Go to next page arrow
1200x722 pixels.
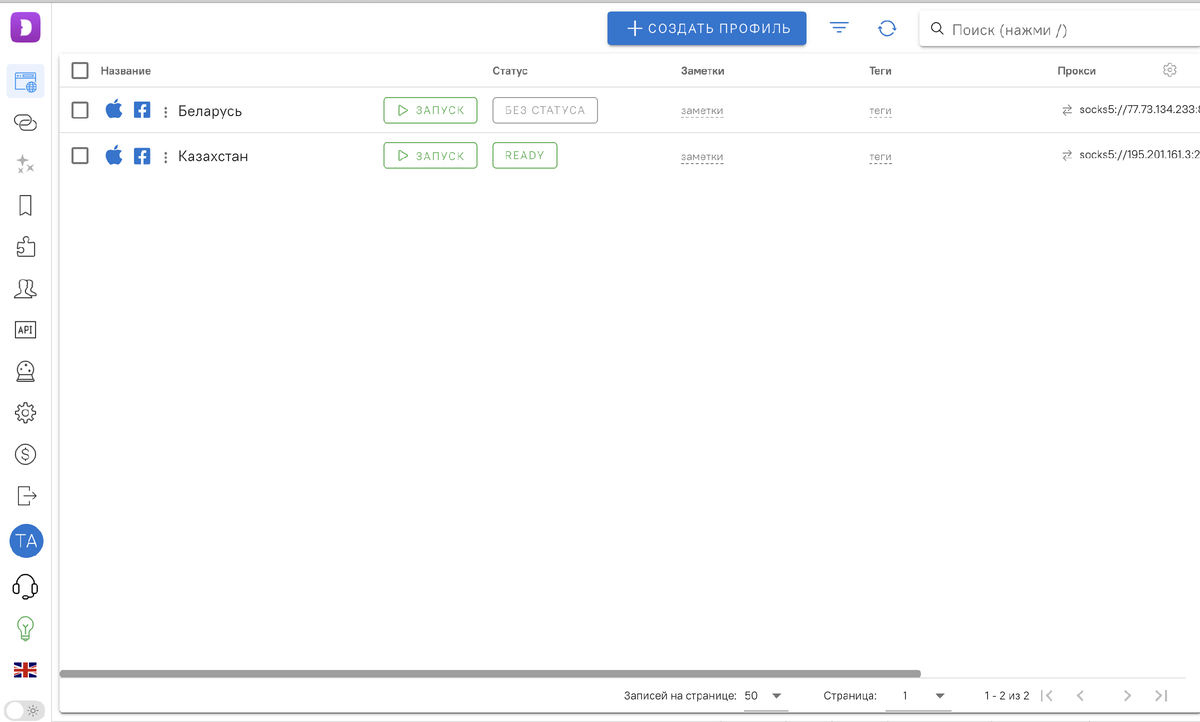click(1127, 695)
